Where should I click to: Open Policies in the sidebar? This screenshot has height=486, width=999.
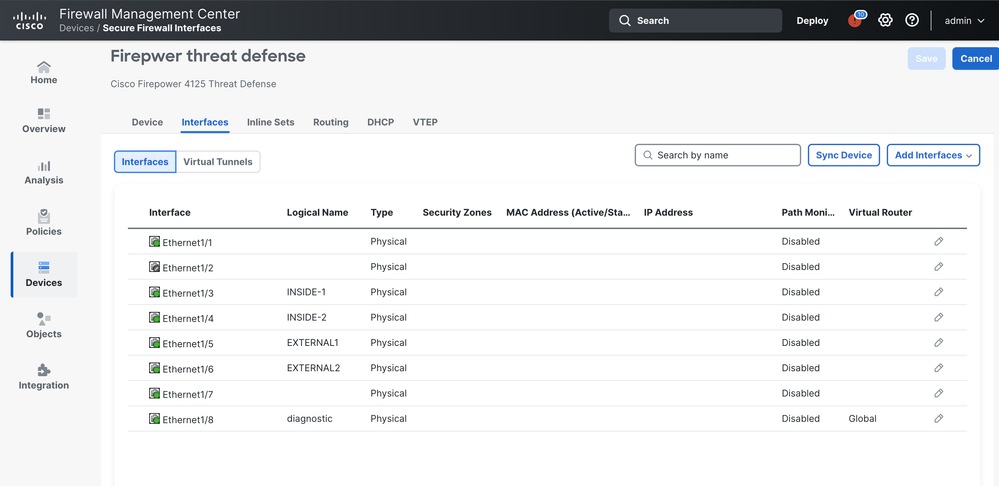coord(44,224)
